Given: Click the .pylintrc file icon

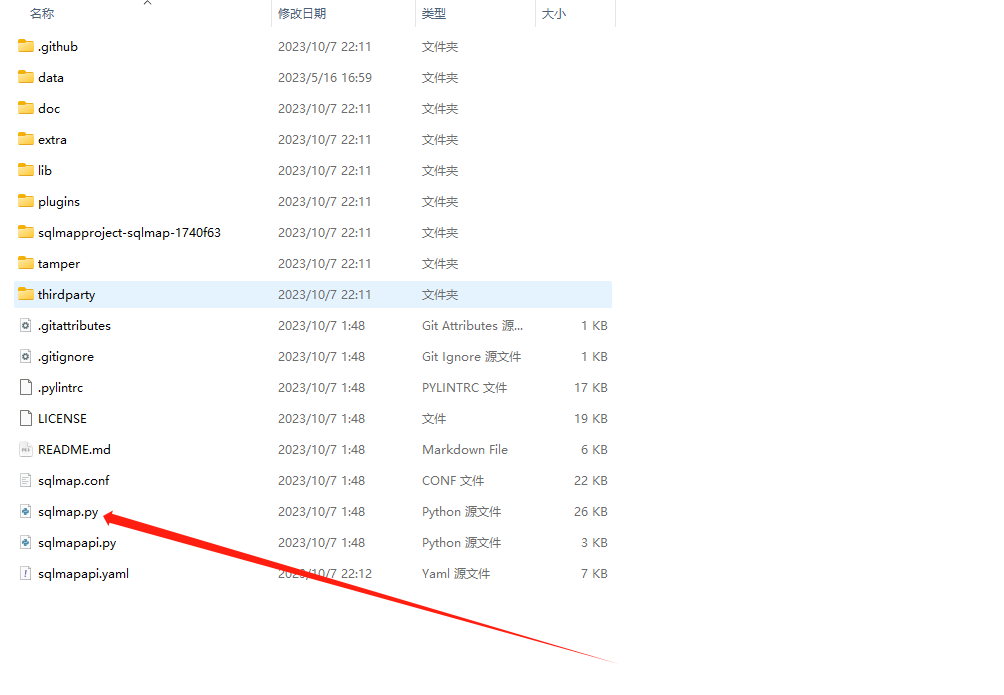Looking at the screenshot, I should [x=26, y=387].
